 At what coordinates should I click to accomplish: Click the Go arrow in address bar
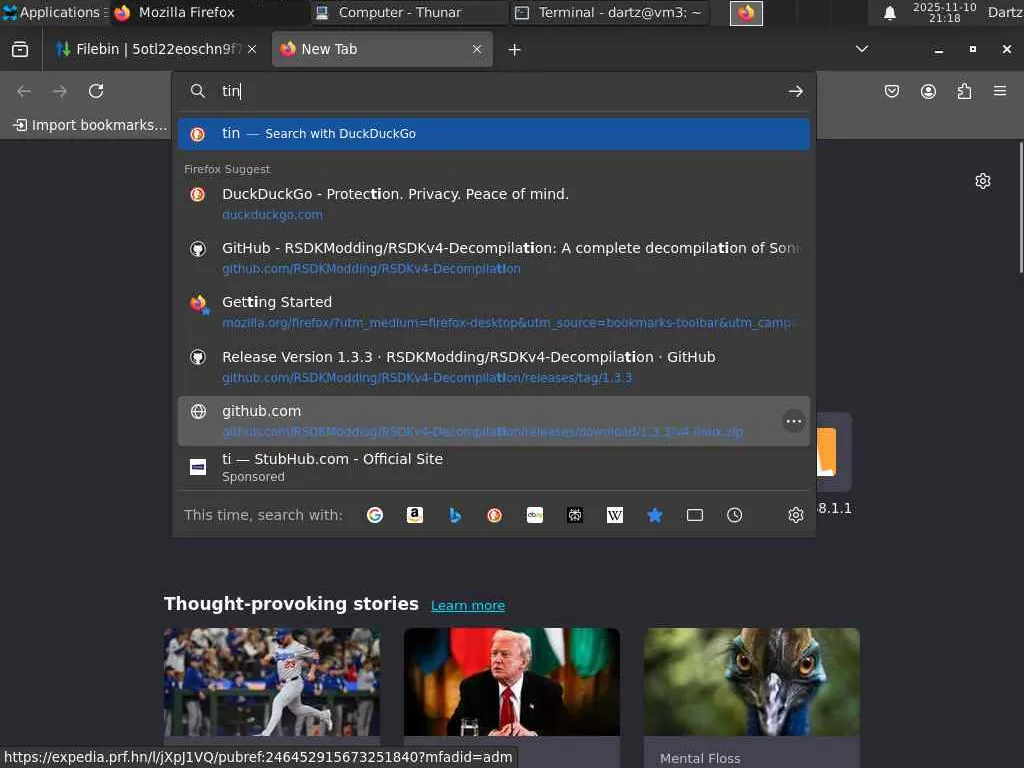pos(795,91)
